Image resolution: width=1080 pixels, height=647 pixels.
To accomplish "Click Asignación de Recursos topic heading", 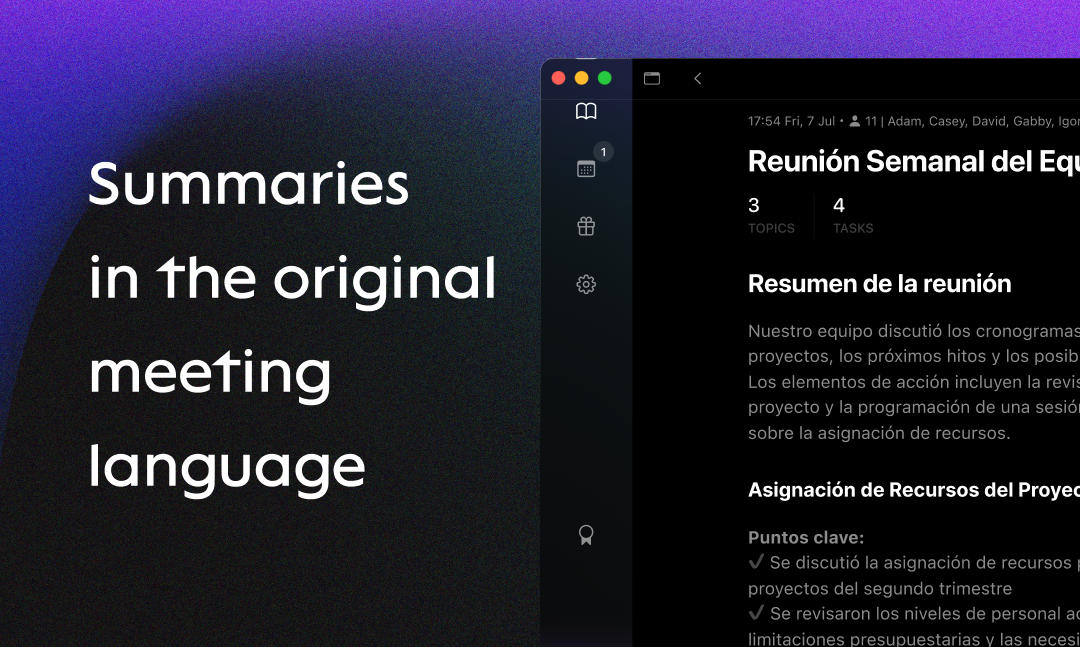I will point(914,490).
